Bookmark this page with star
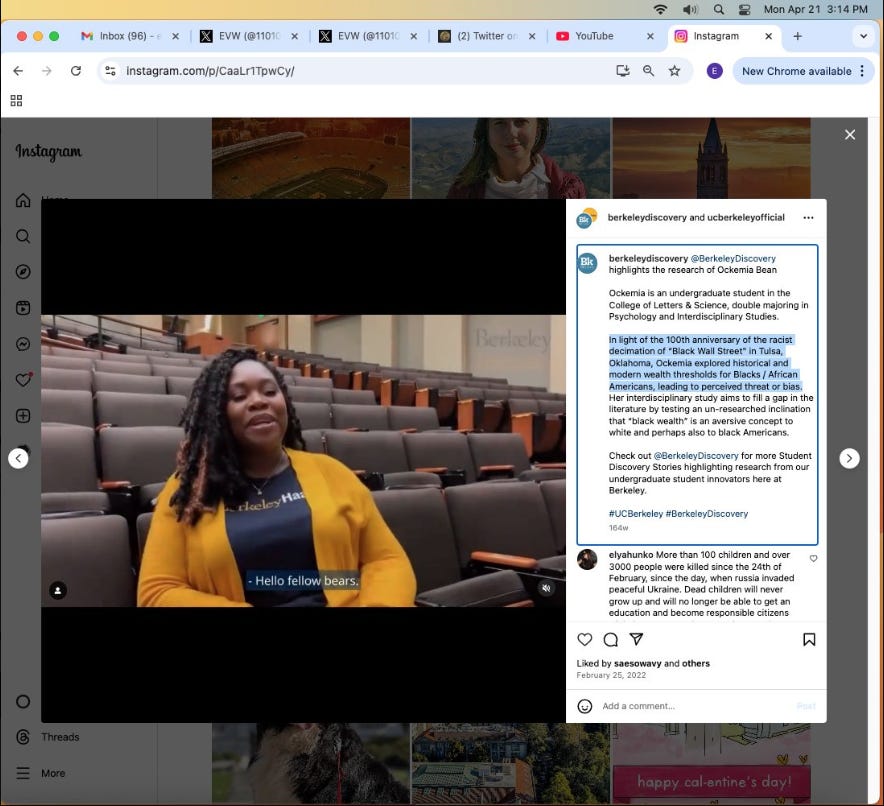 click(674, 71)
